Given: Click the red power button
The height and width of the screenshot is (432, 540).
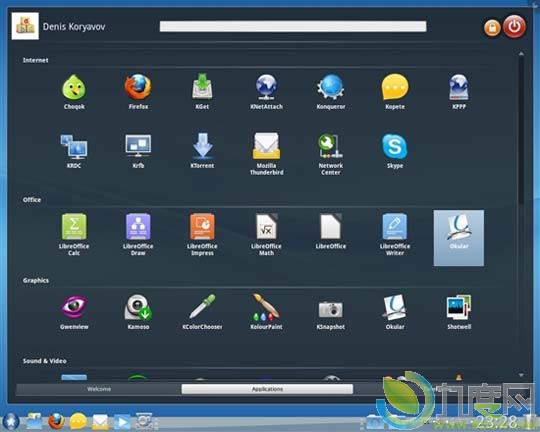Looking at the screenshot, I should [x=515, y=27].
